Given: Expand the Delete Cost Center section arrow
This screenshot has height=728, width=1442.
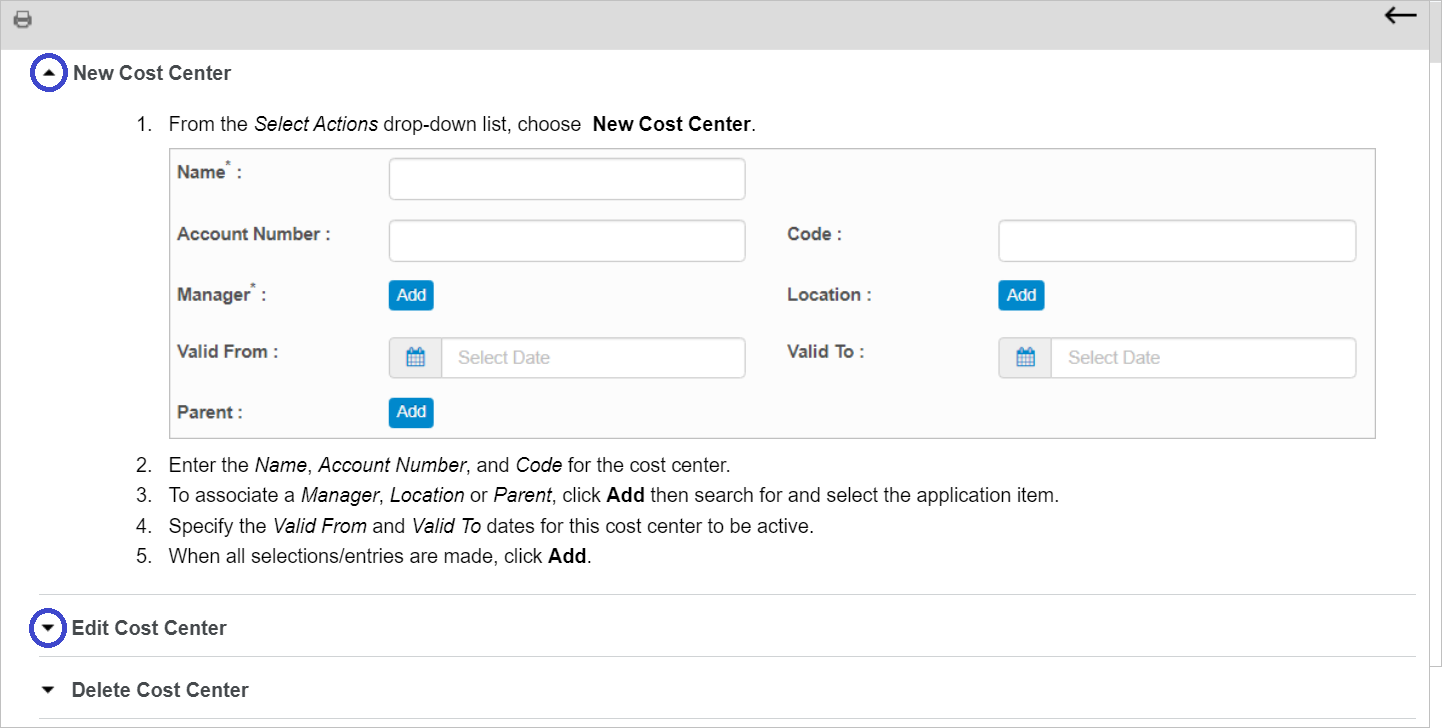Looking at the screenshot, I should [48, 690].
